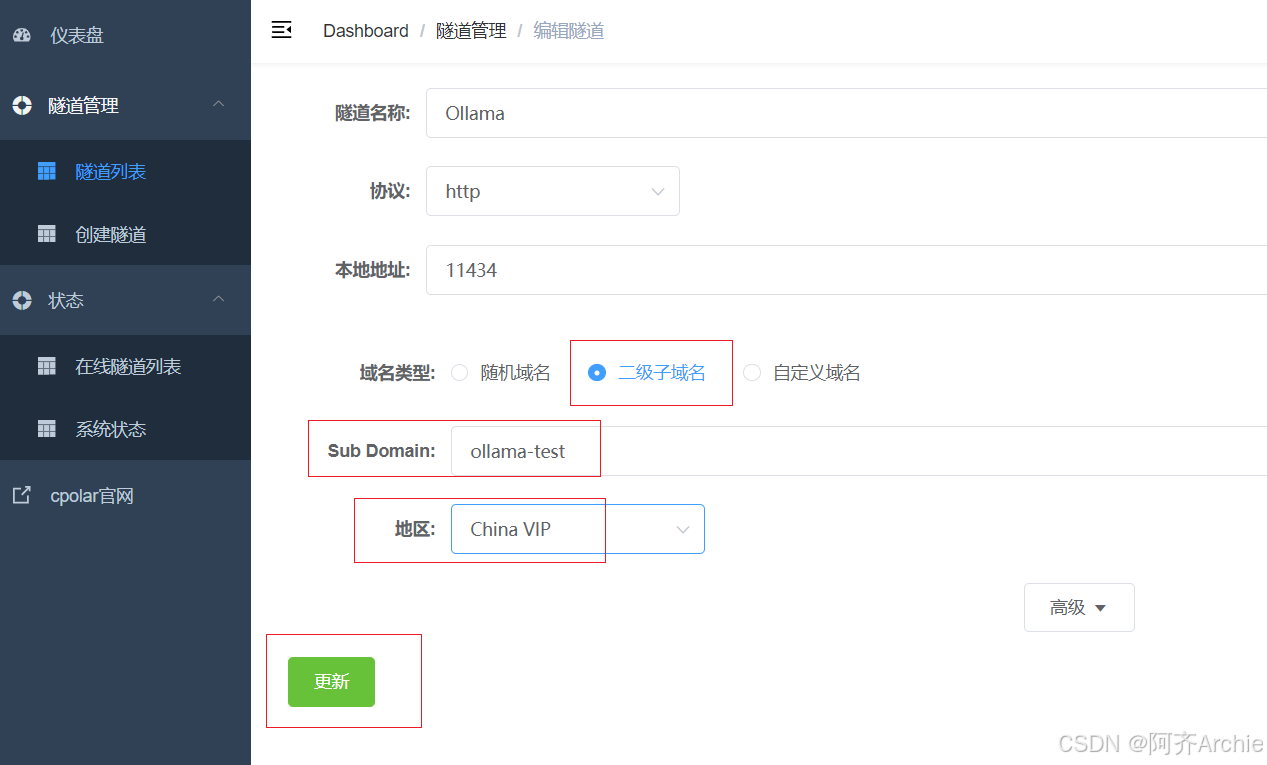Screen dimensions: 1267x765
Task: Open the 协议 http dropdown
Action: pyautogui.click(x=553, y=191)
